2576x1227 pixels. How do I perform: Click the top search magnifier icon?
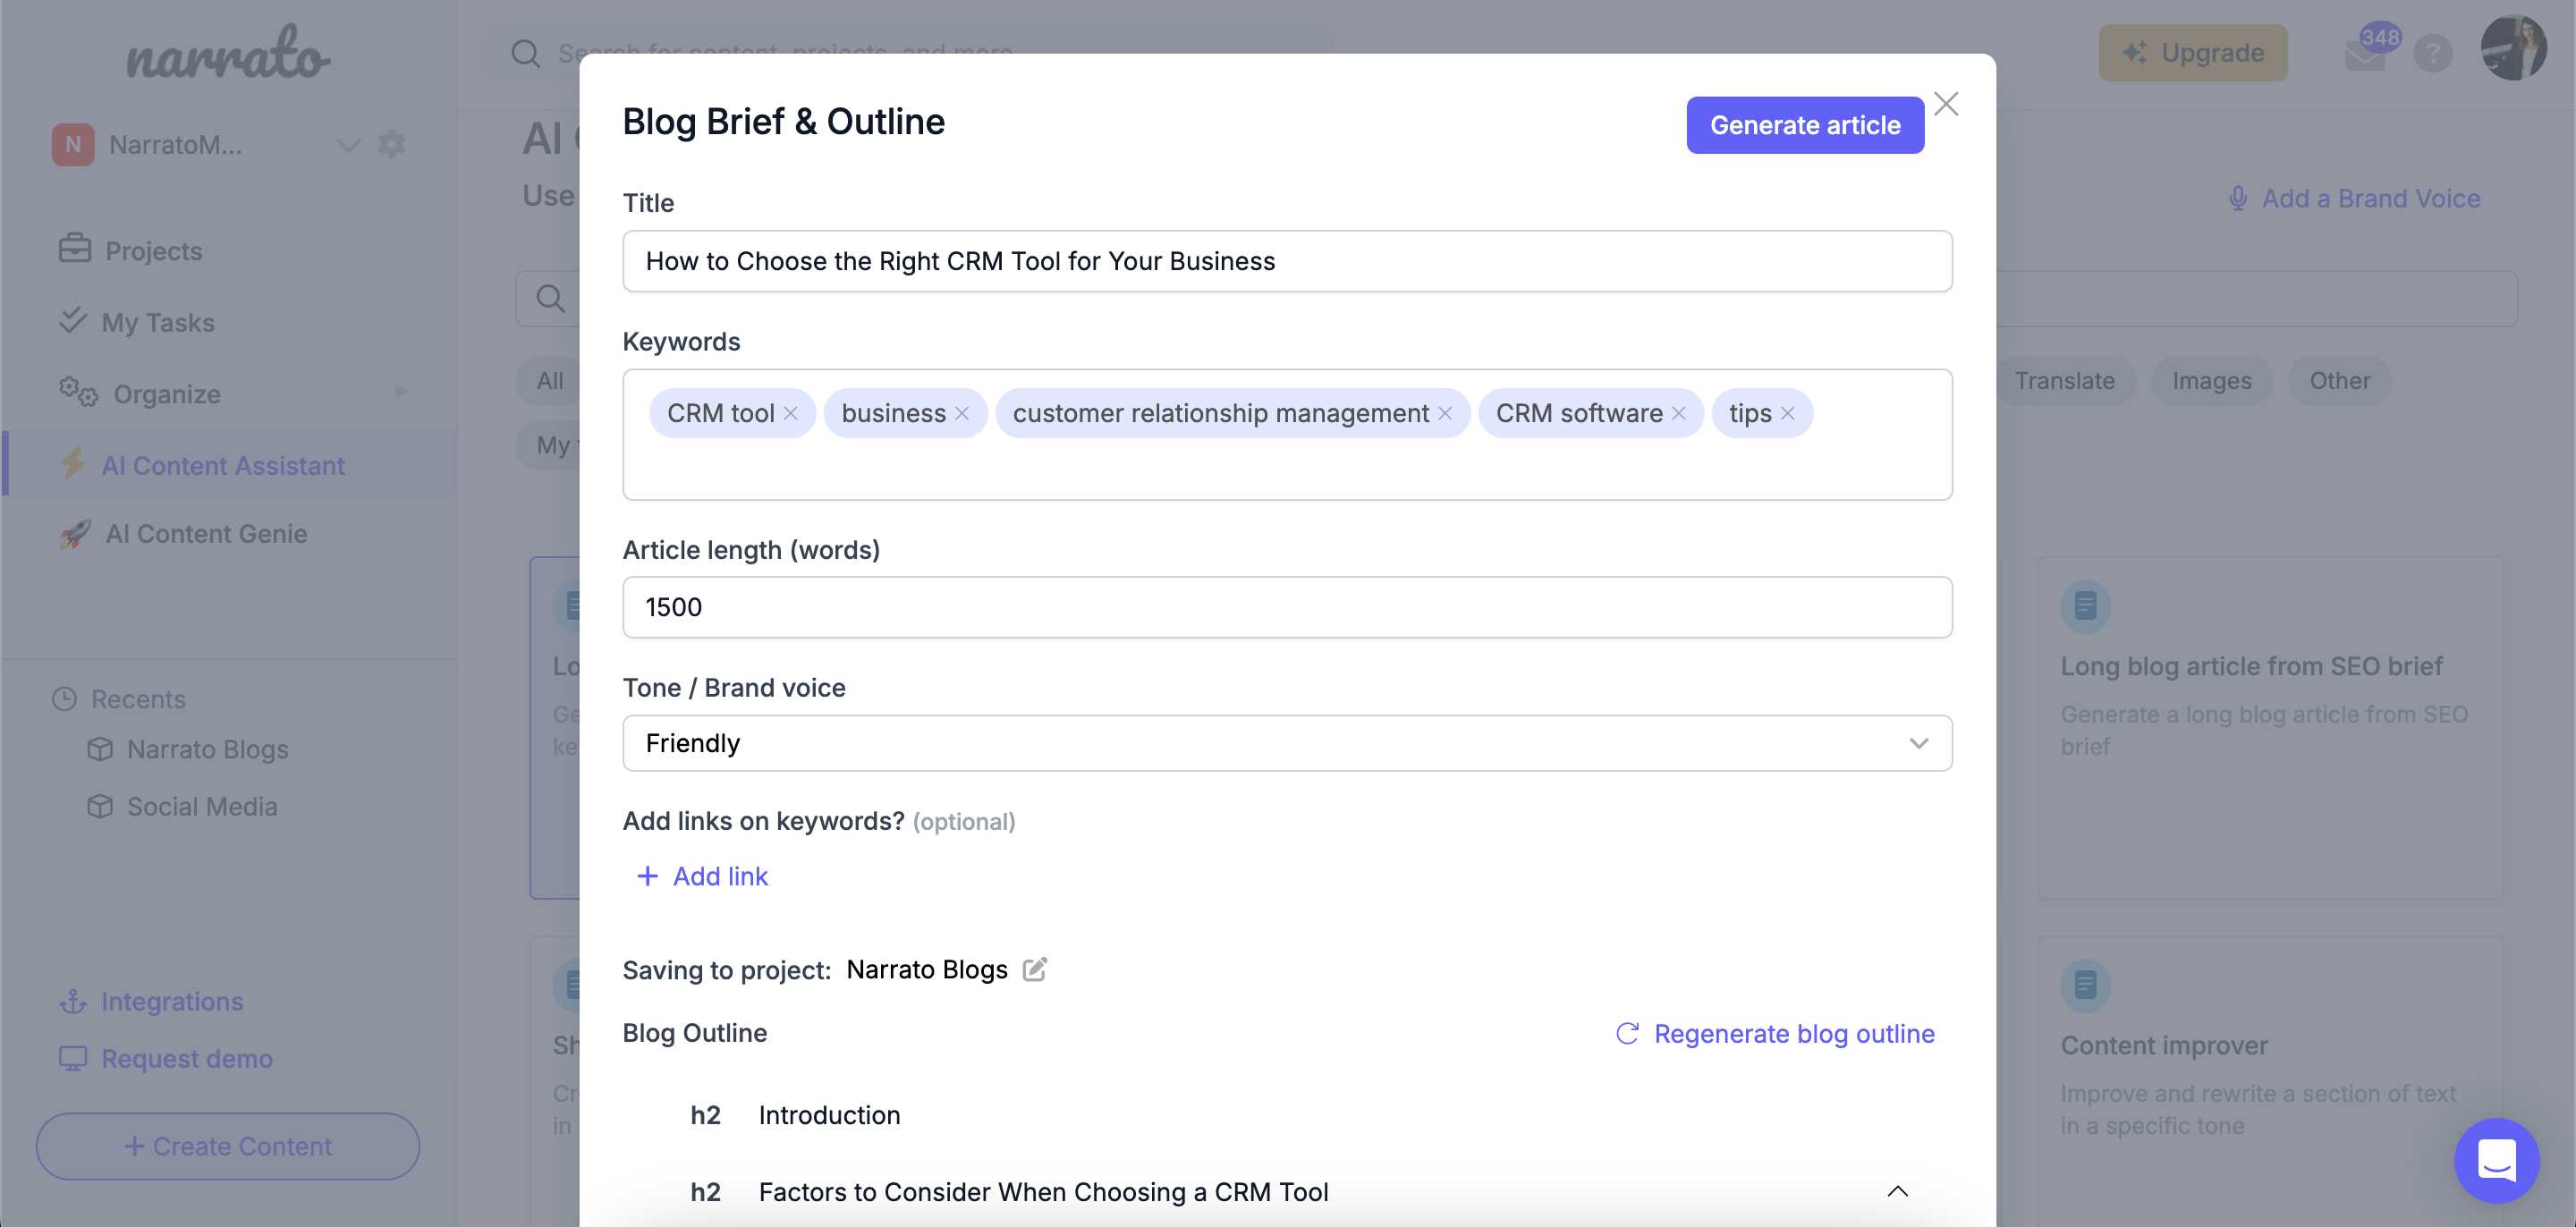(526, 53)
